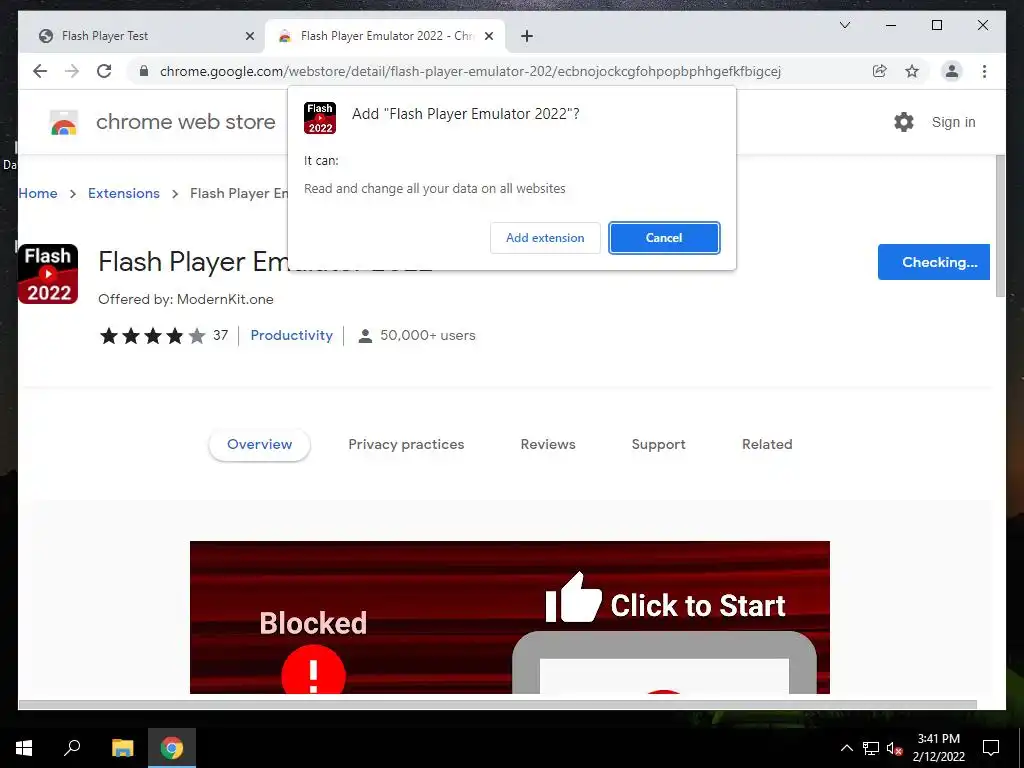1024x768 pixels.
Task: Click the muted volume tray icon
Action: point(895,748)
